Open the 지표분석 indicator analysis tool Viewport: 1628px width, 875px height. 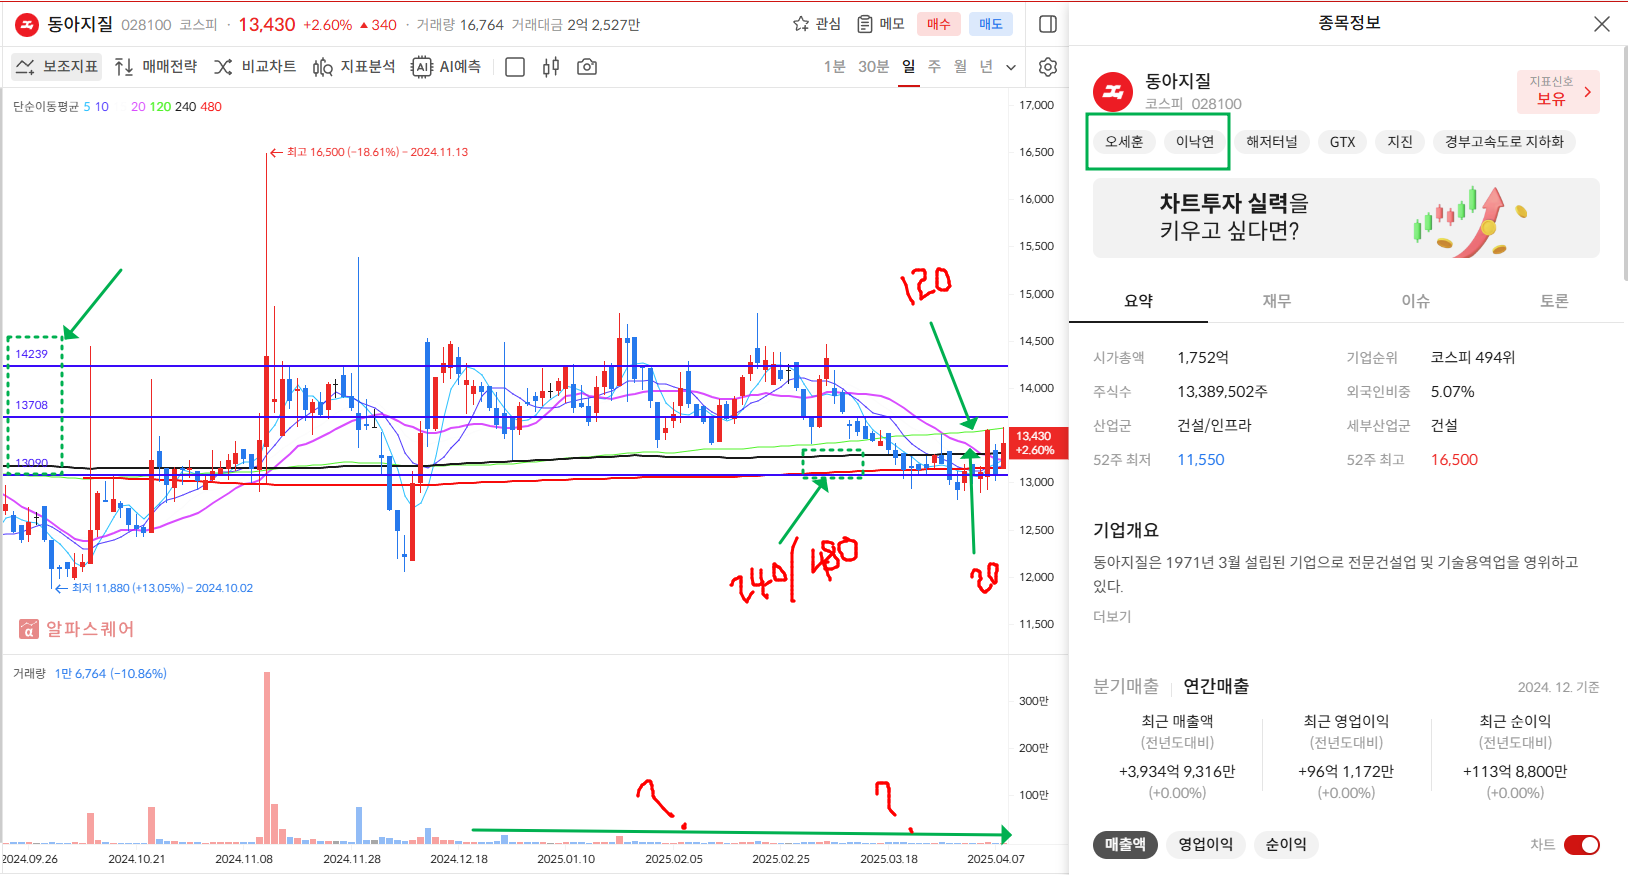[354, 67]
